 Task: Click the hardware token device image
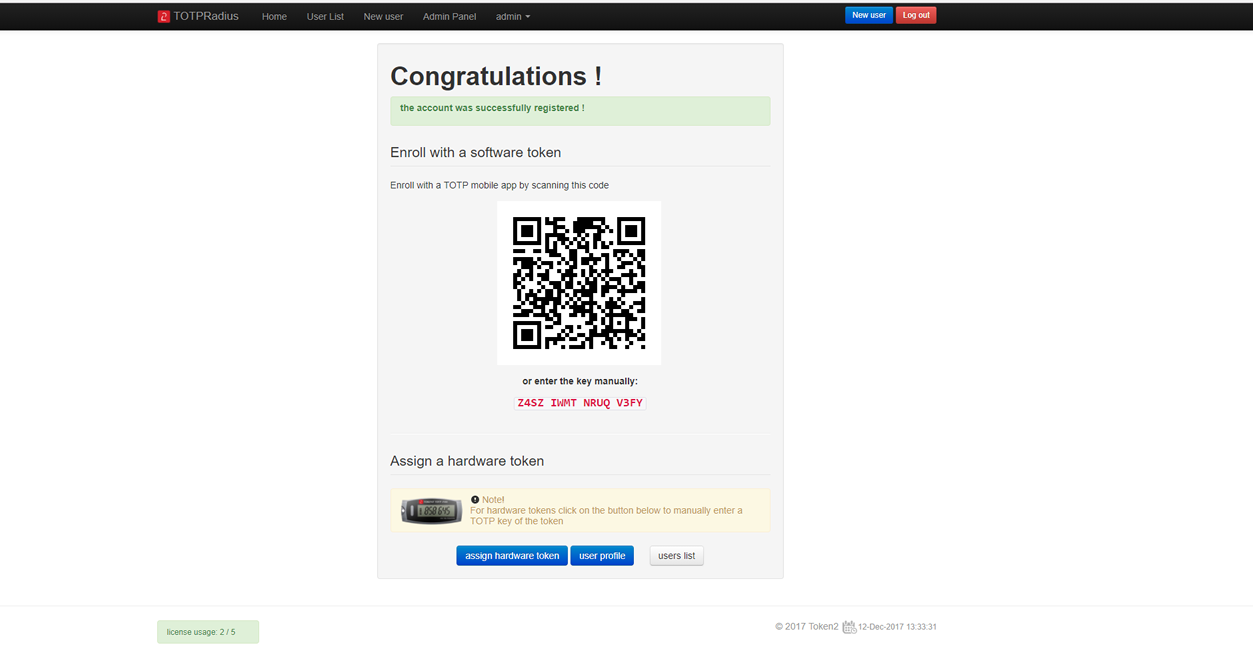click(x=430, y=510)
